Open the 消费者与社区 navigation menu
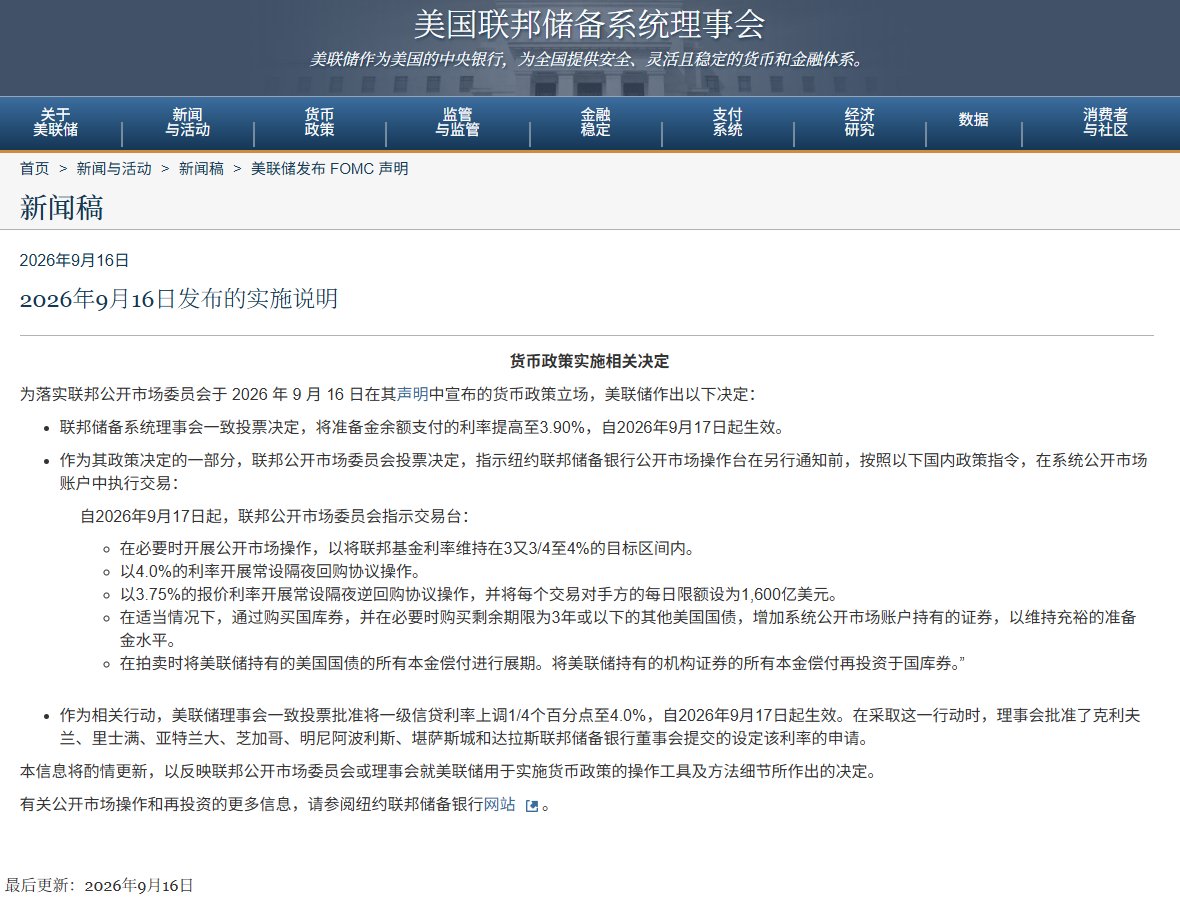The width and height of the screenshot is (1180, 907). [1105, 122]
